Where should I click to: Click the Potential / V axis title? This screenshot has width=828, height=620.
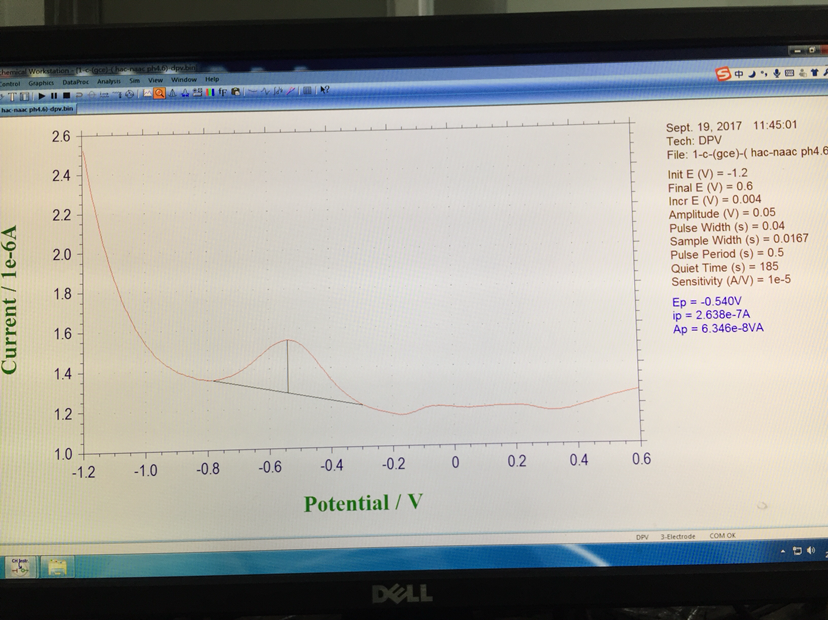pyautogui.click(x=363, y=503)
